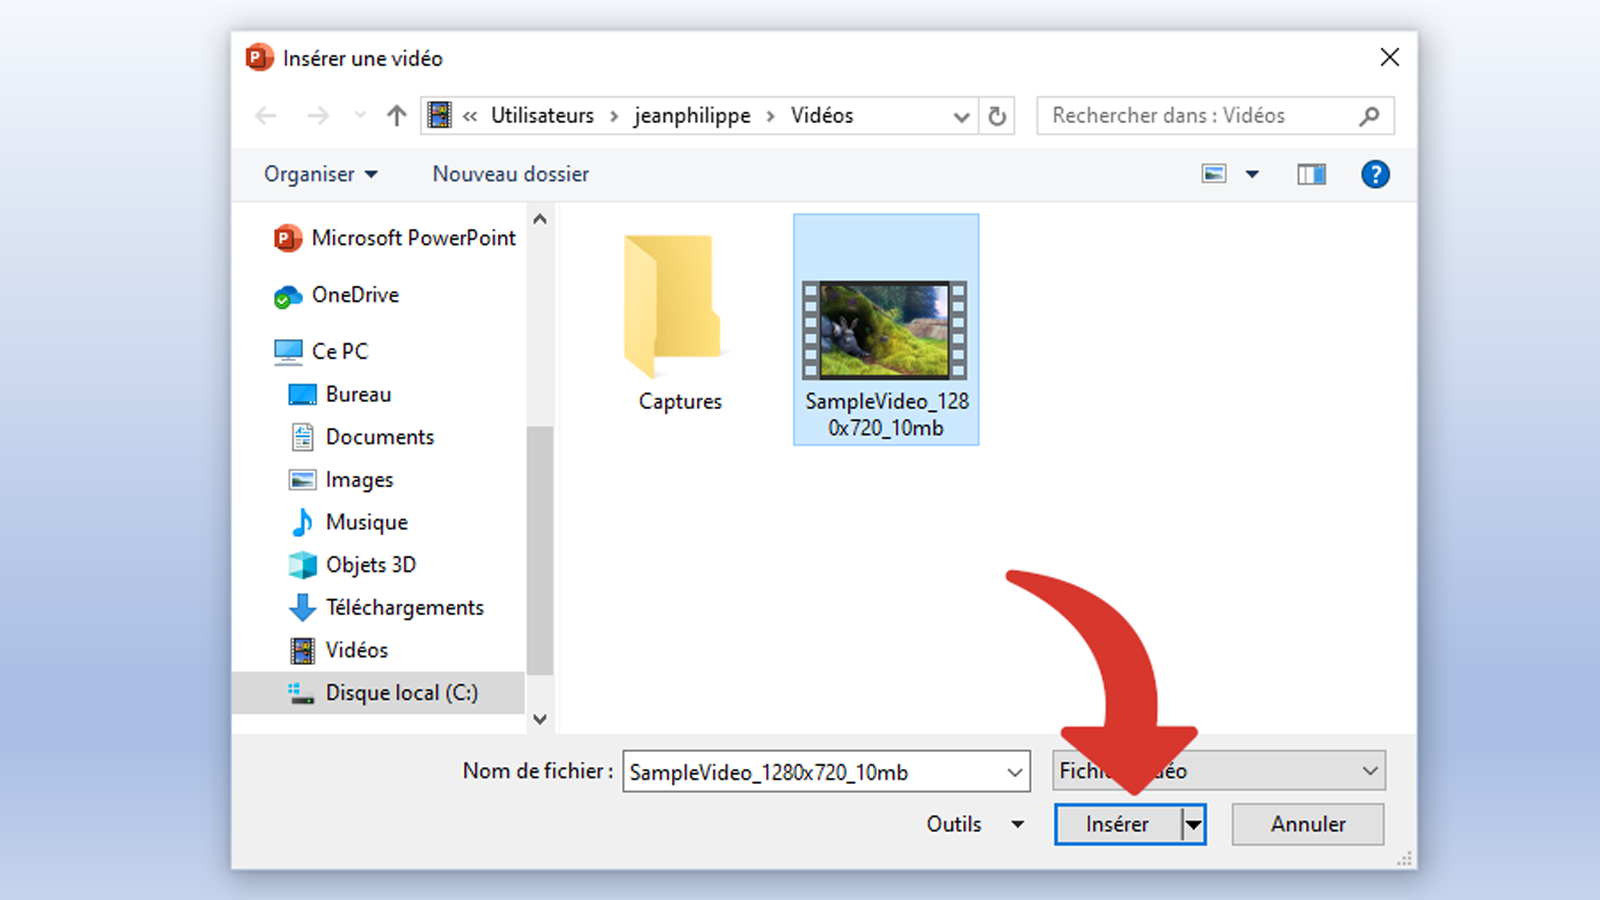Click the Insérer button
Screen dimensions: 1600x900
[1118, 824]
